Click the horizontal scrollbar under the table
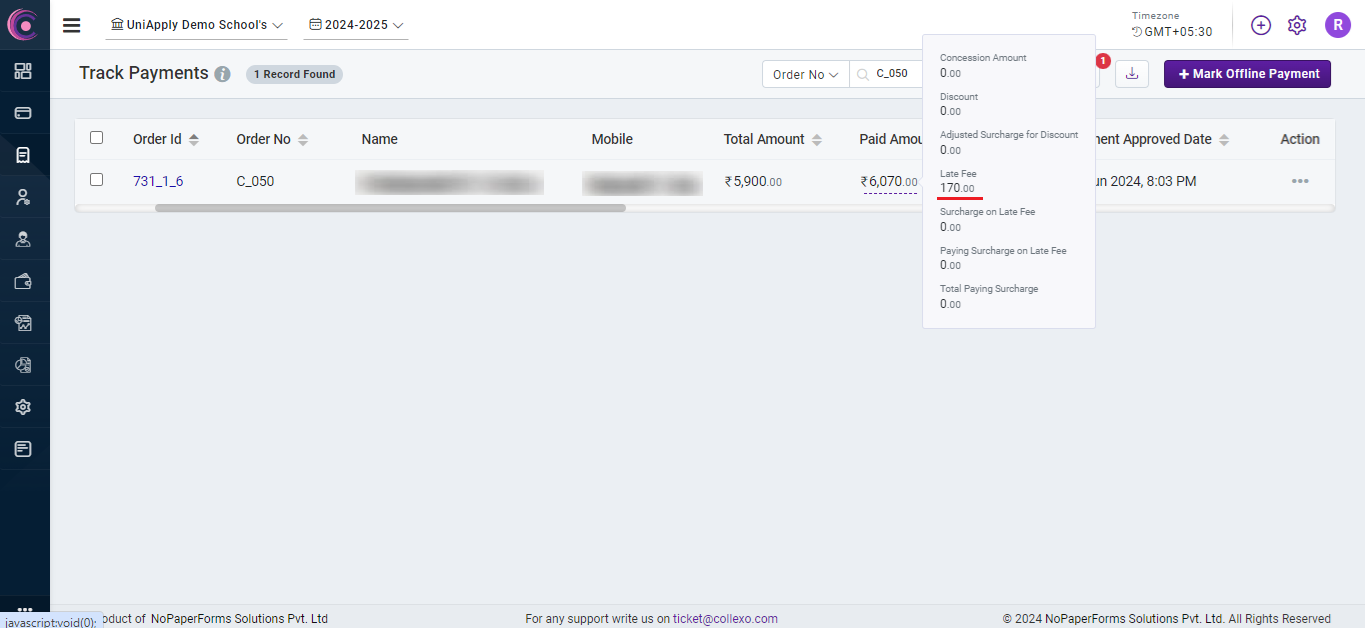The image size is (1365, 628). pos(390,208)
